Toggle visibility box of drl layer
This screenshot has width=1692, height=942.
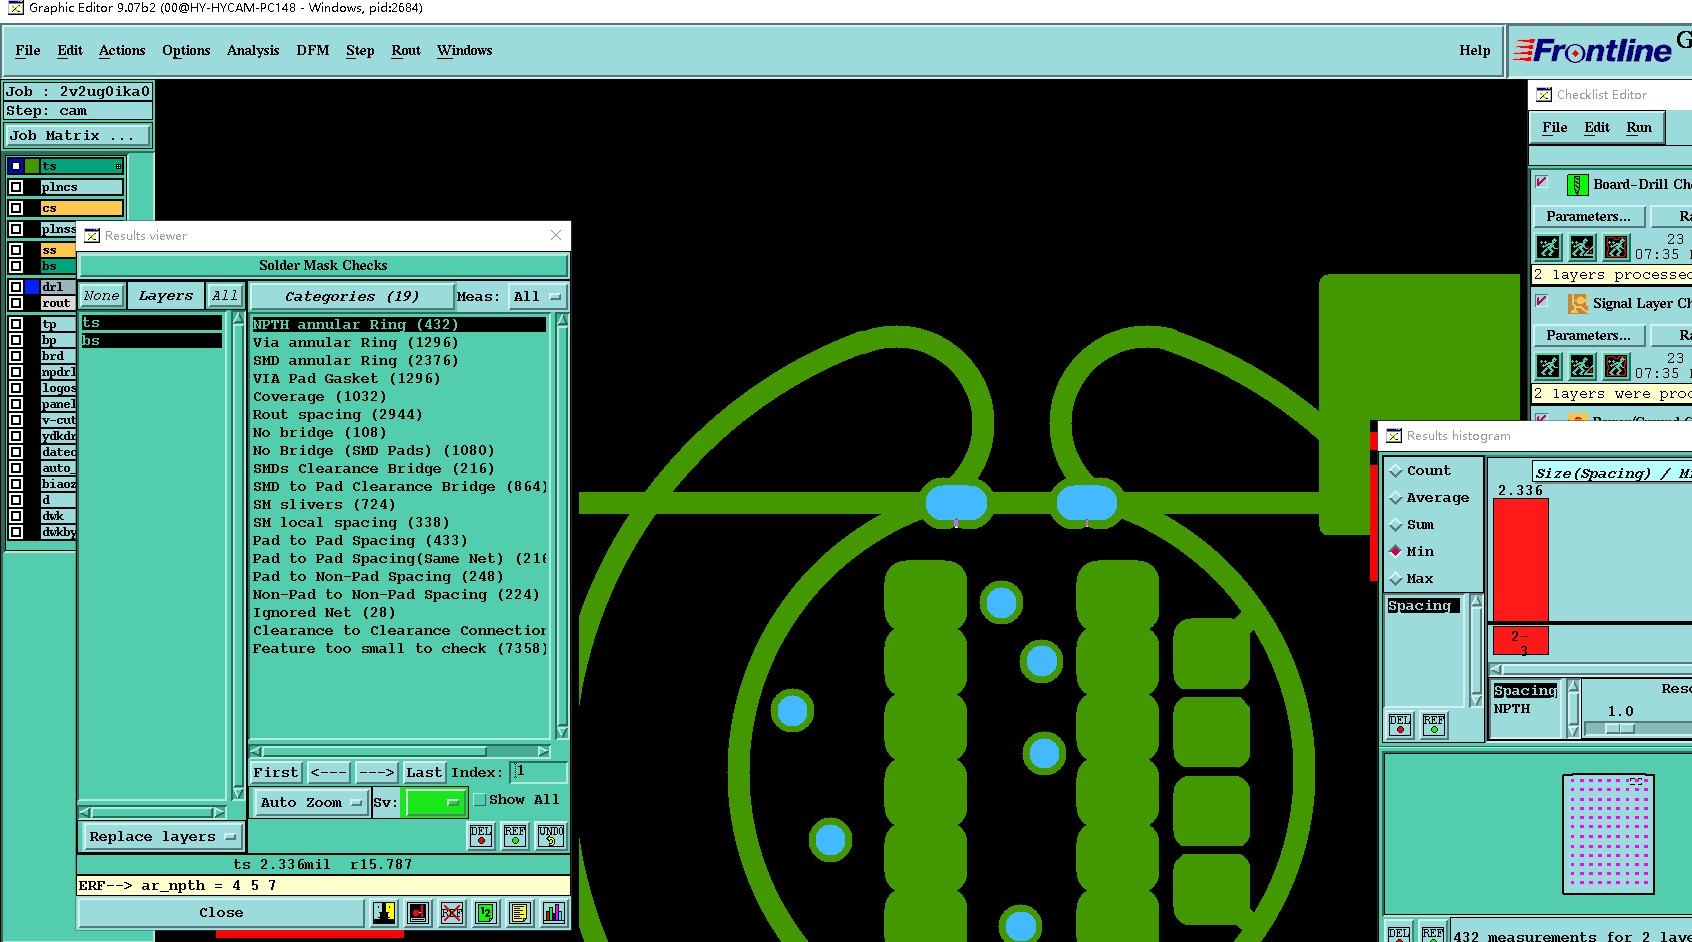point(16,287)
